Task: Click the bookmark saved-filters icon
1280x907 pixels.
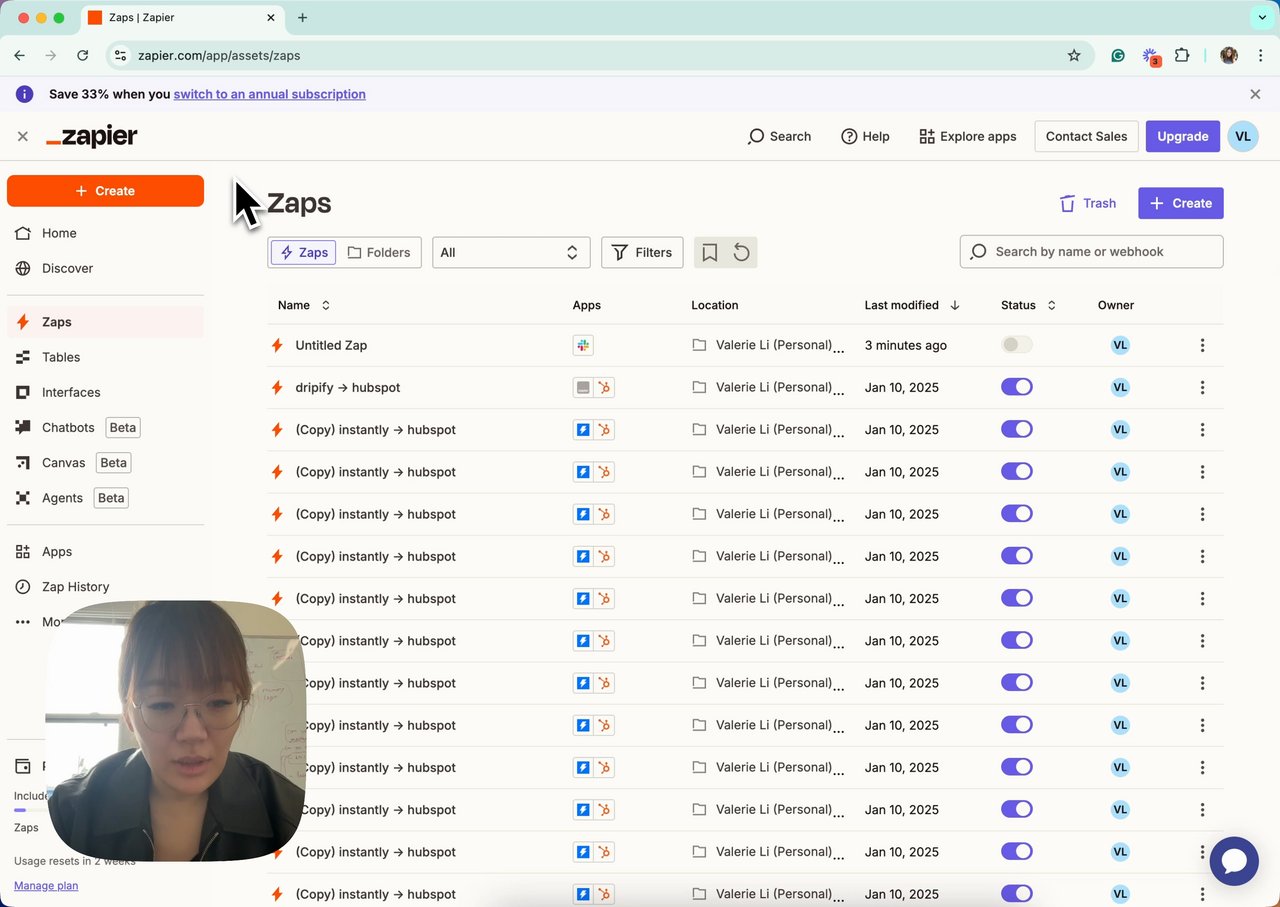Action: click(710, 253)
